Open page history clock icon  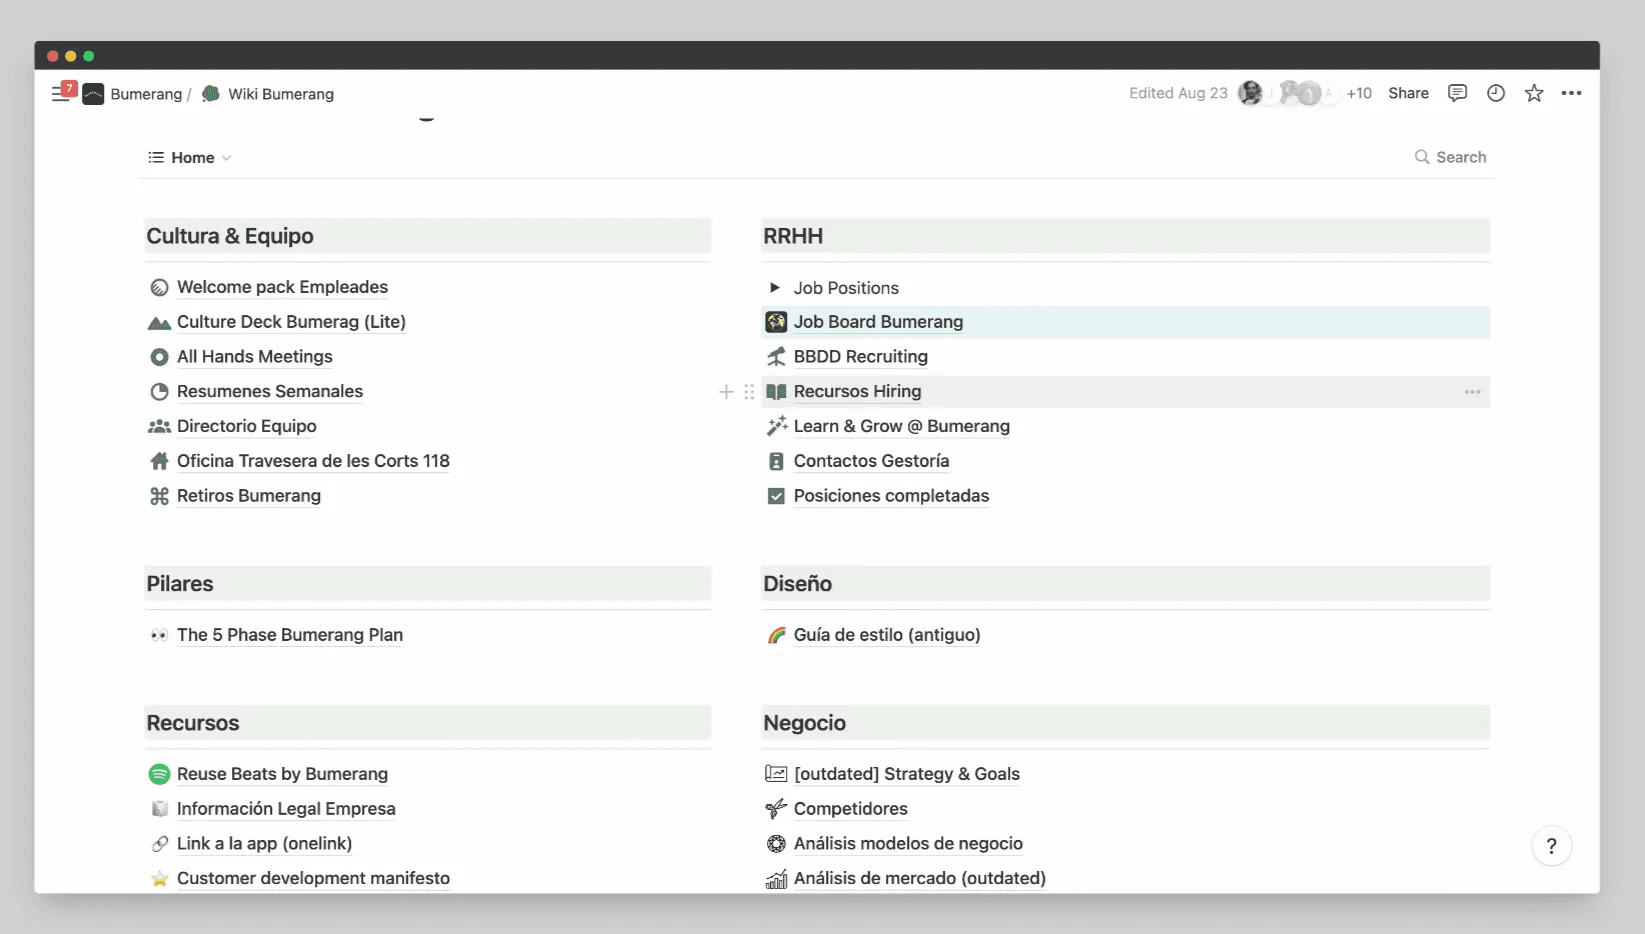click(x=1496, y=93)
